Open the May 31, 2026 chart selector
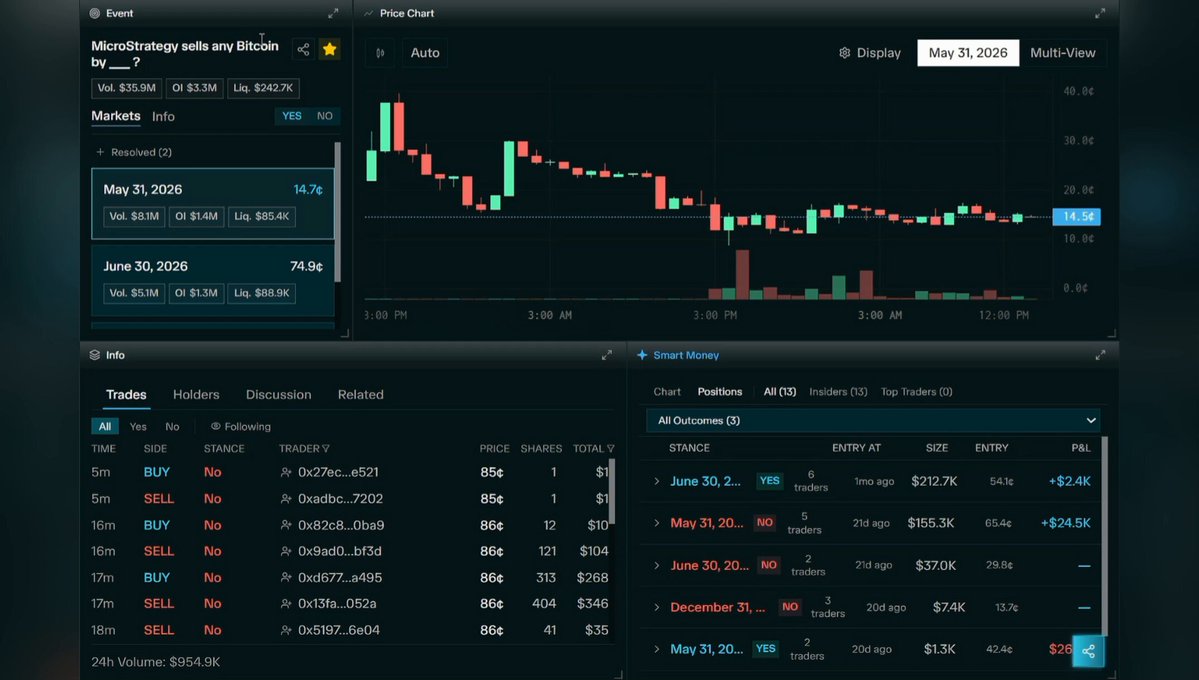The image size is (1199, 680). coord(968,53)
